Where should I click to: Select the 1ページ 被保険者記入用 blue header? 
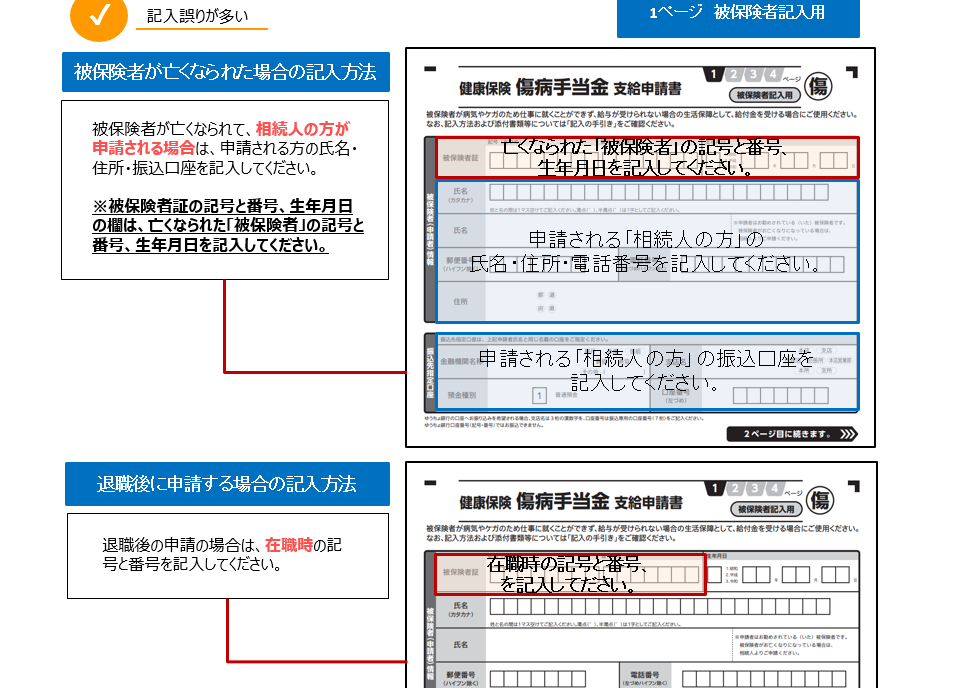tap(738, 14)
